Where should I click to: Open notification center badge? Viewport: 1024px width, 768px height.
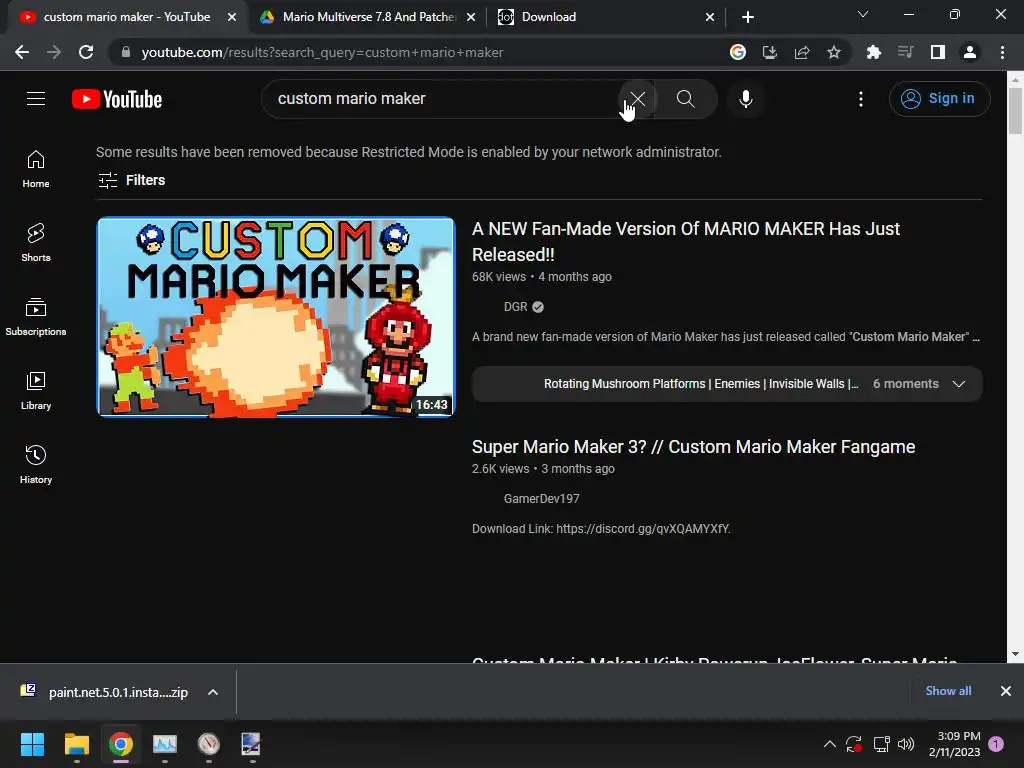coord(996,744)
